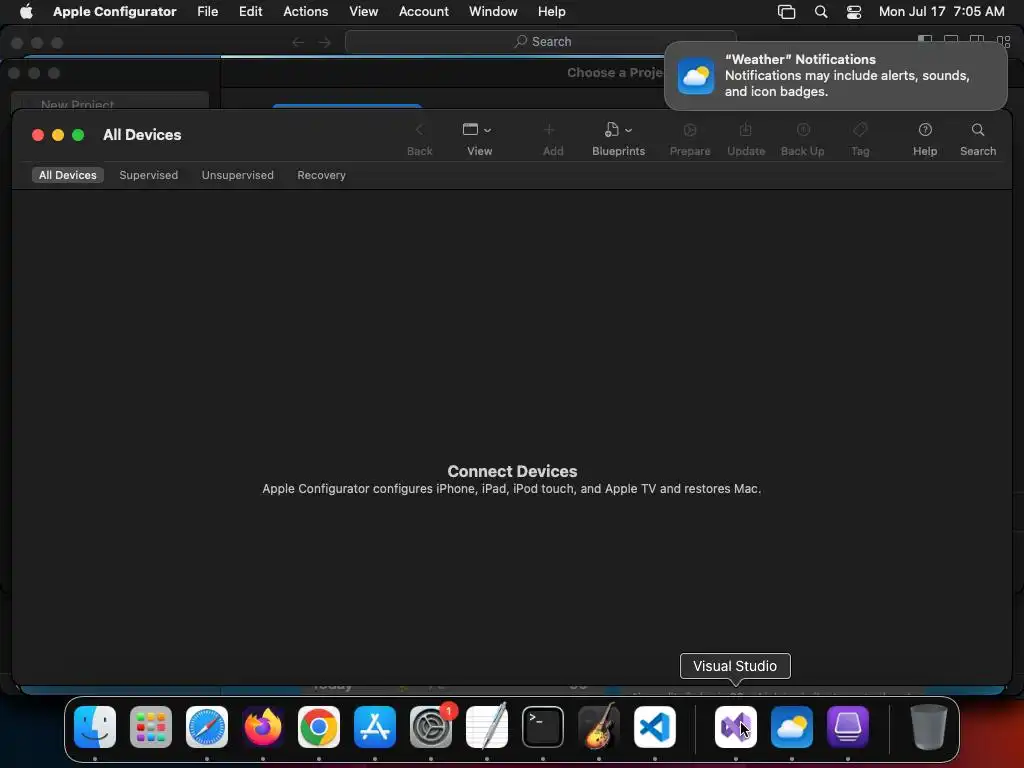Click the Prepare toolbar icon
This screenshot has width=1024, height=768.
tap(690, 130)
